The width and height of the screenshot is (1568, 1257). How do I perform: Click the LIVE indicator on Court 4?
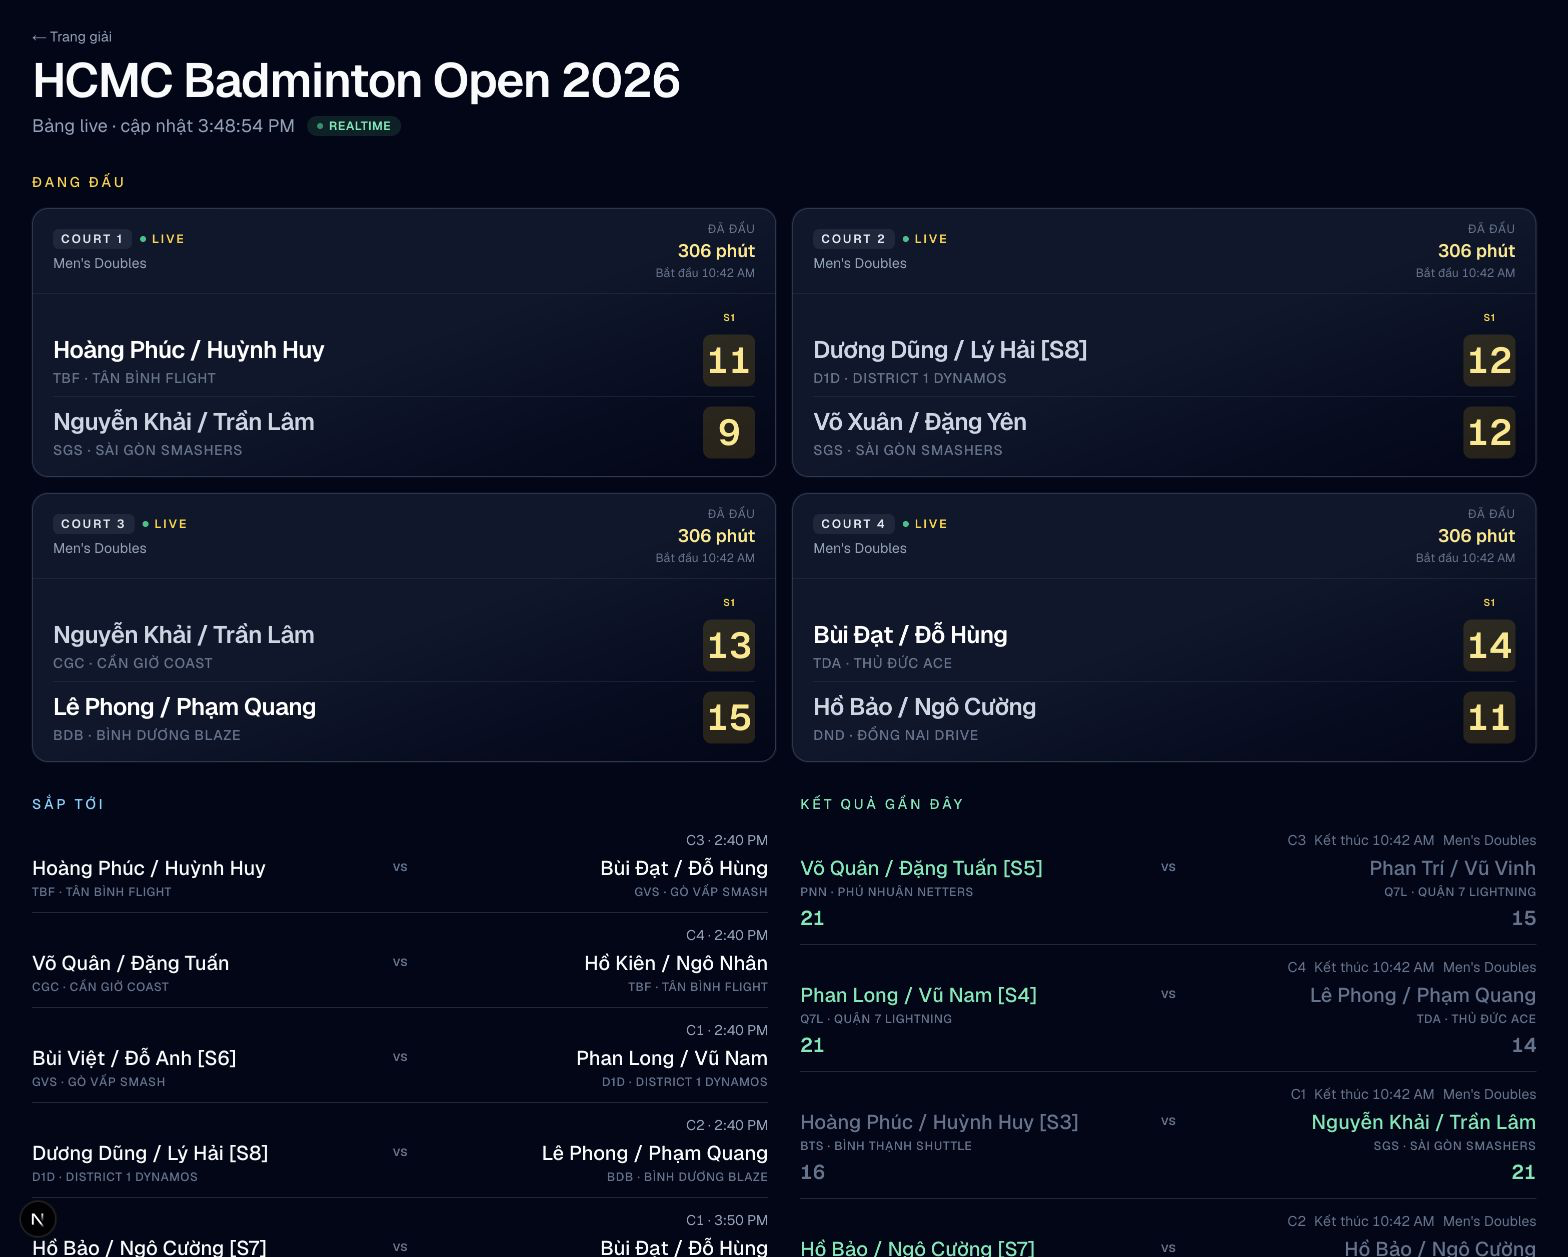925,524
